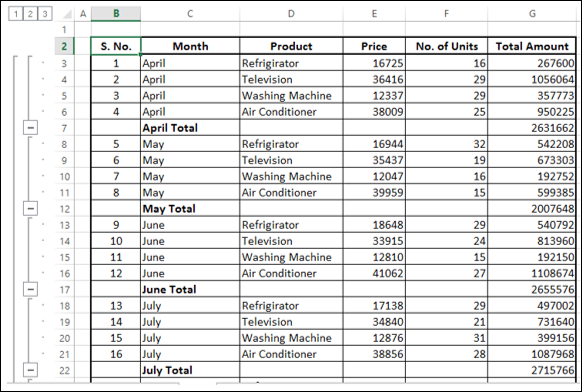The image size is (582, 392).
Task: Click the June Total label cell
Action: (190, 289)
